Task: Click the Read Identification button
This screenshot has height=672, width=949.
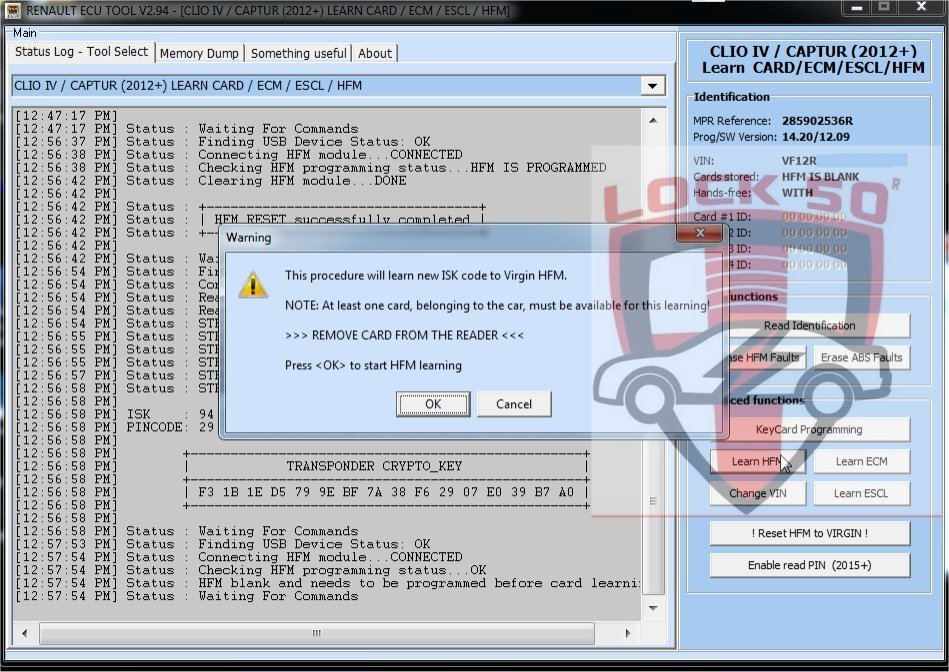Action: tap(809, 325)
